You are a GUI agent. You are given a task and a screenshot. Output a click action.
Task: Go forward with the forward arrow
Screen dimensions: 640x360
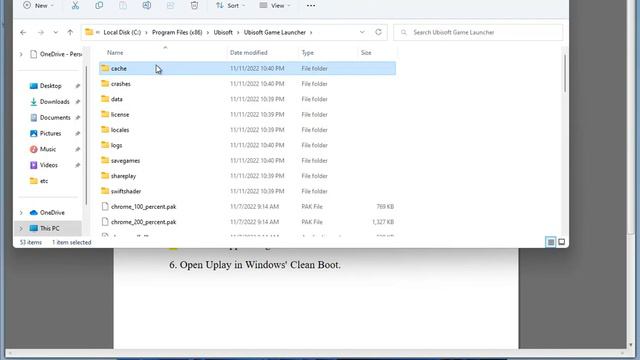[40, 32]
